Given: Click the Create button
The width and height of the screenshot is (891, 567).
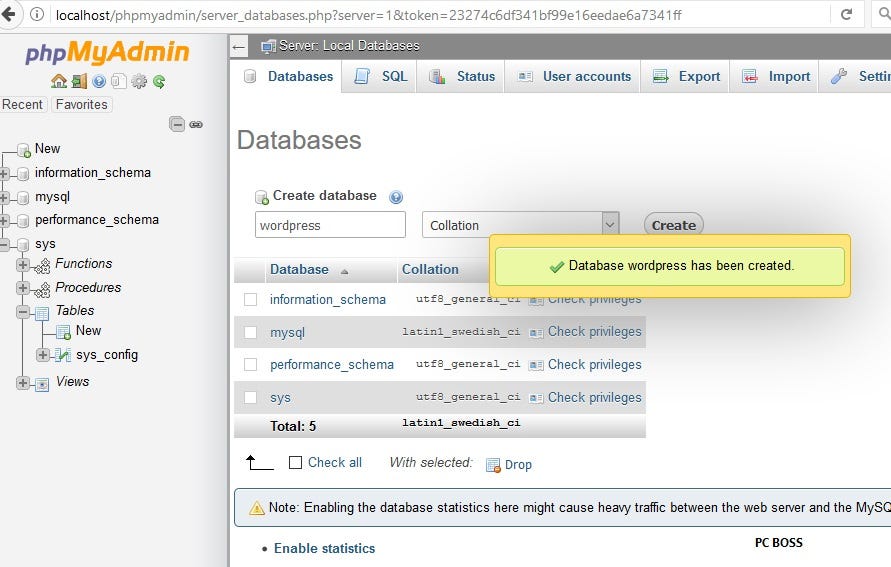Looking at the screenshot, I should pos(674,226).
